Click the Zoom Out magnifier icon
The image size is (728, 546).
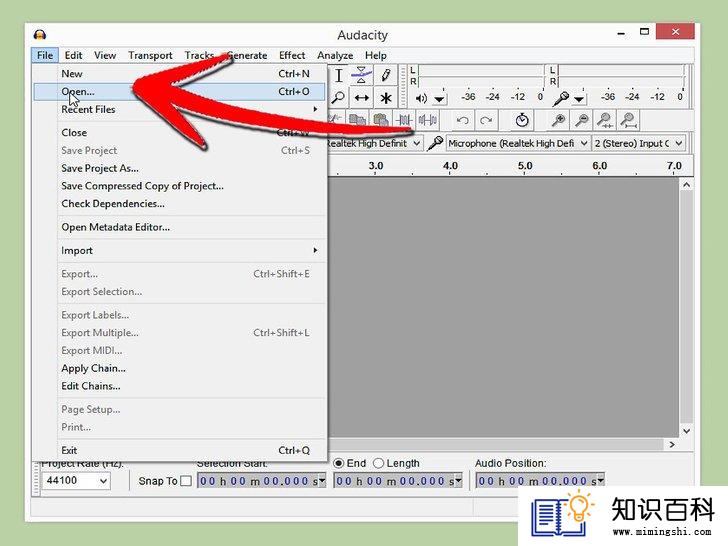pos(581,120)
